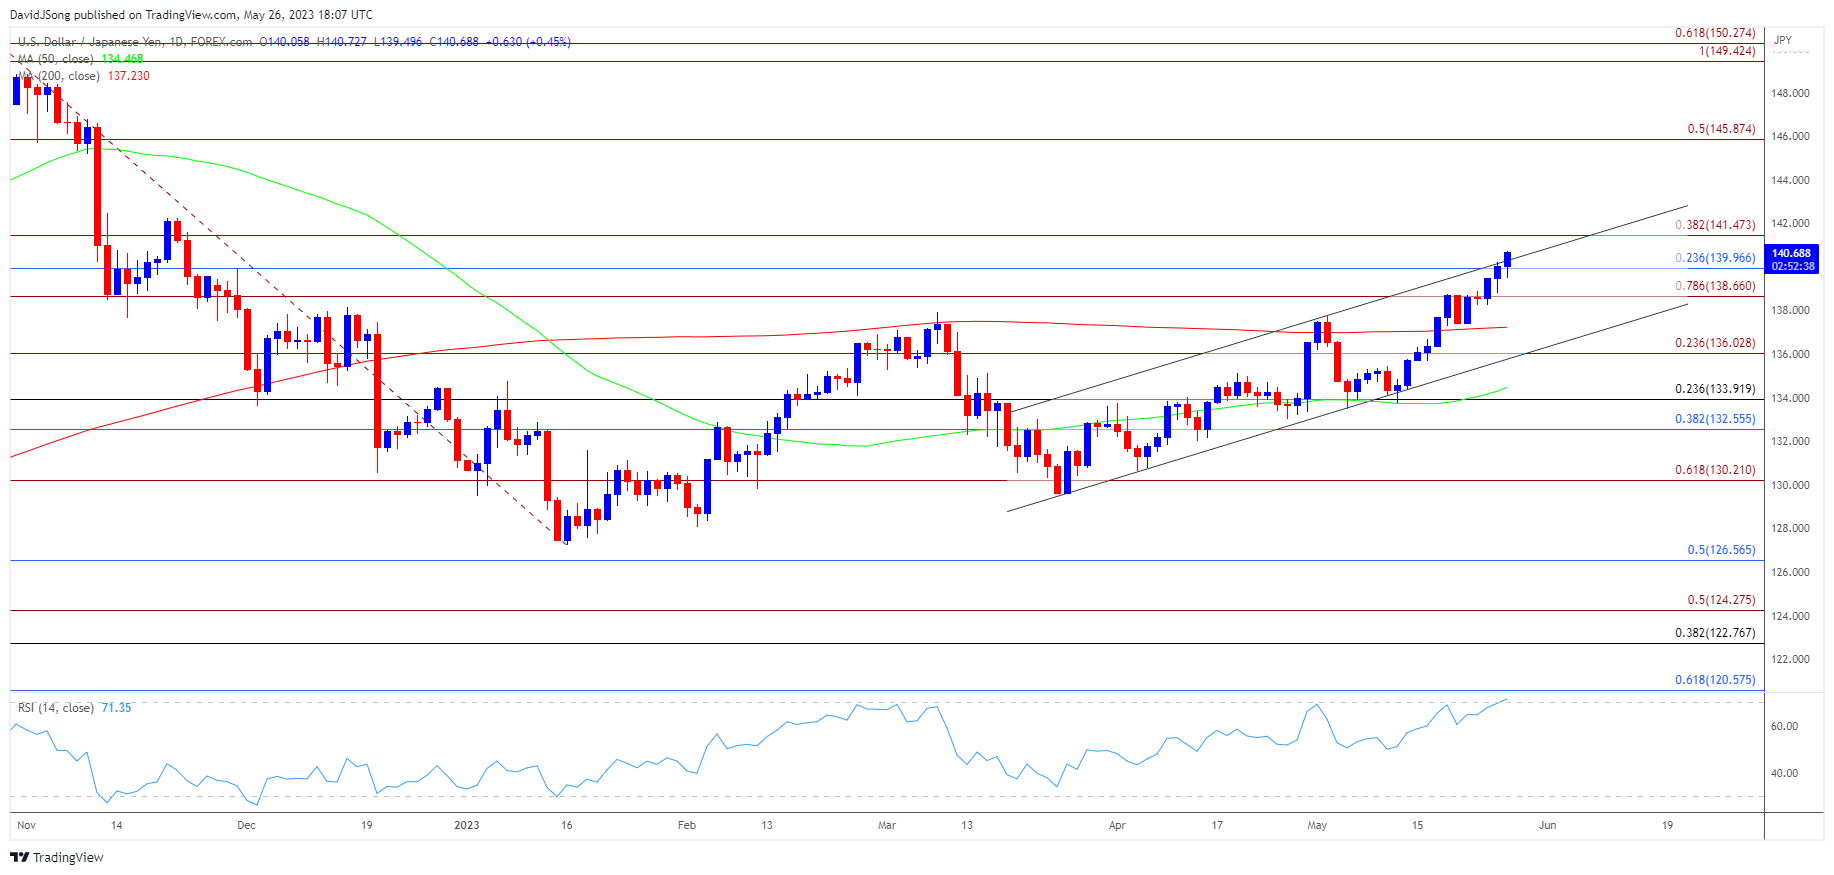Click the Feb label on time axis
Image resolution: width=1834 pixels, height=875 pixels.
(686, 825)
